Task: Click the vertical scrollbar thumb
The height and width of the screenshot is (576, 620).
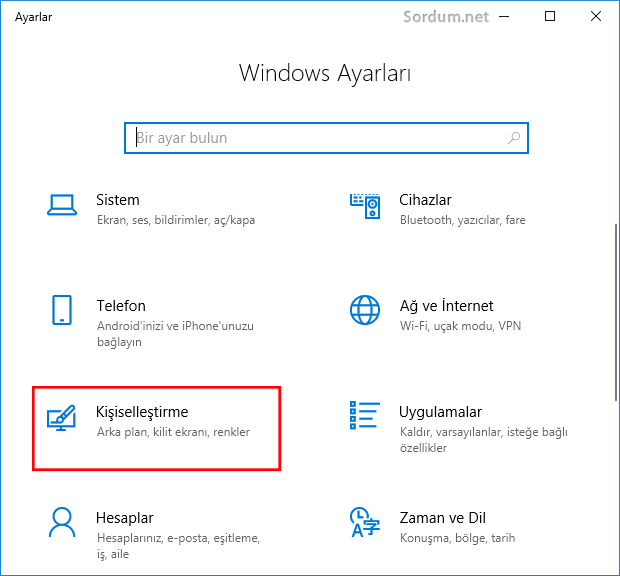Action: click(616, 312)
